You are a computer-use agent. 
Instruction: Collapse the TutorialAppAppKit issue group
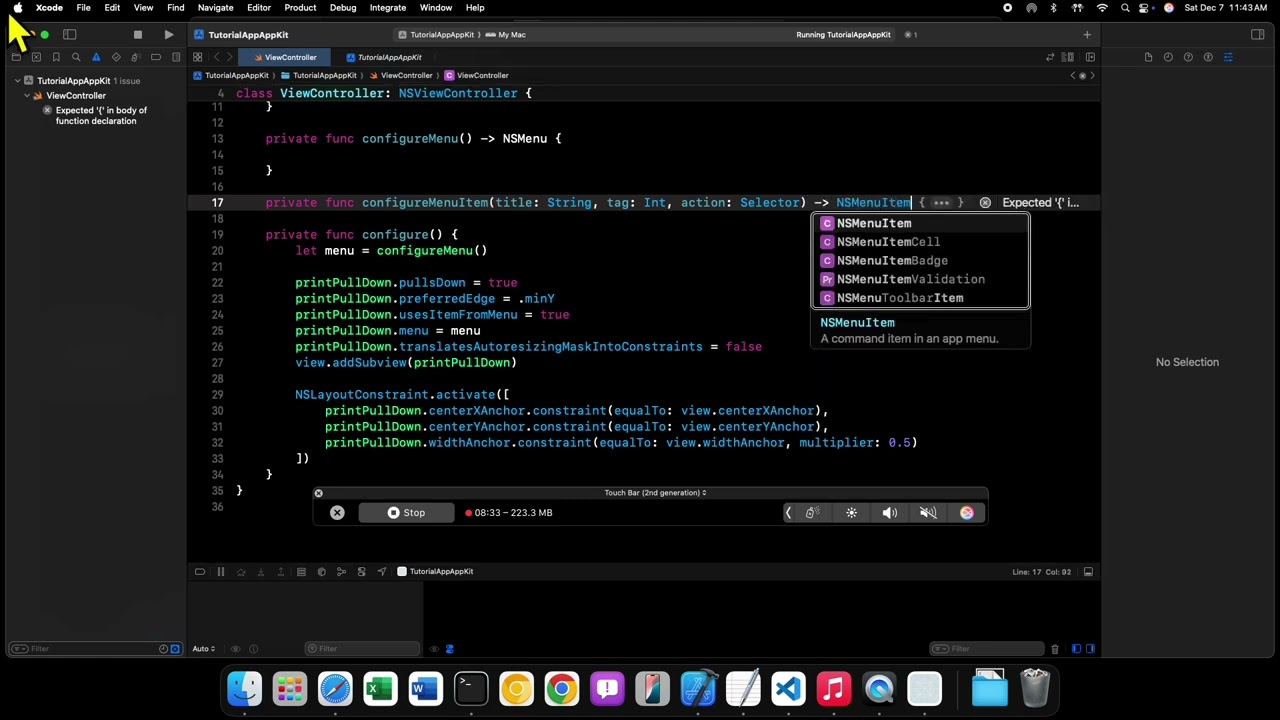pyautogui.click(x=17, y=81)
